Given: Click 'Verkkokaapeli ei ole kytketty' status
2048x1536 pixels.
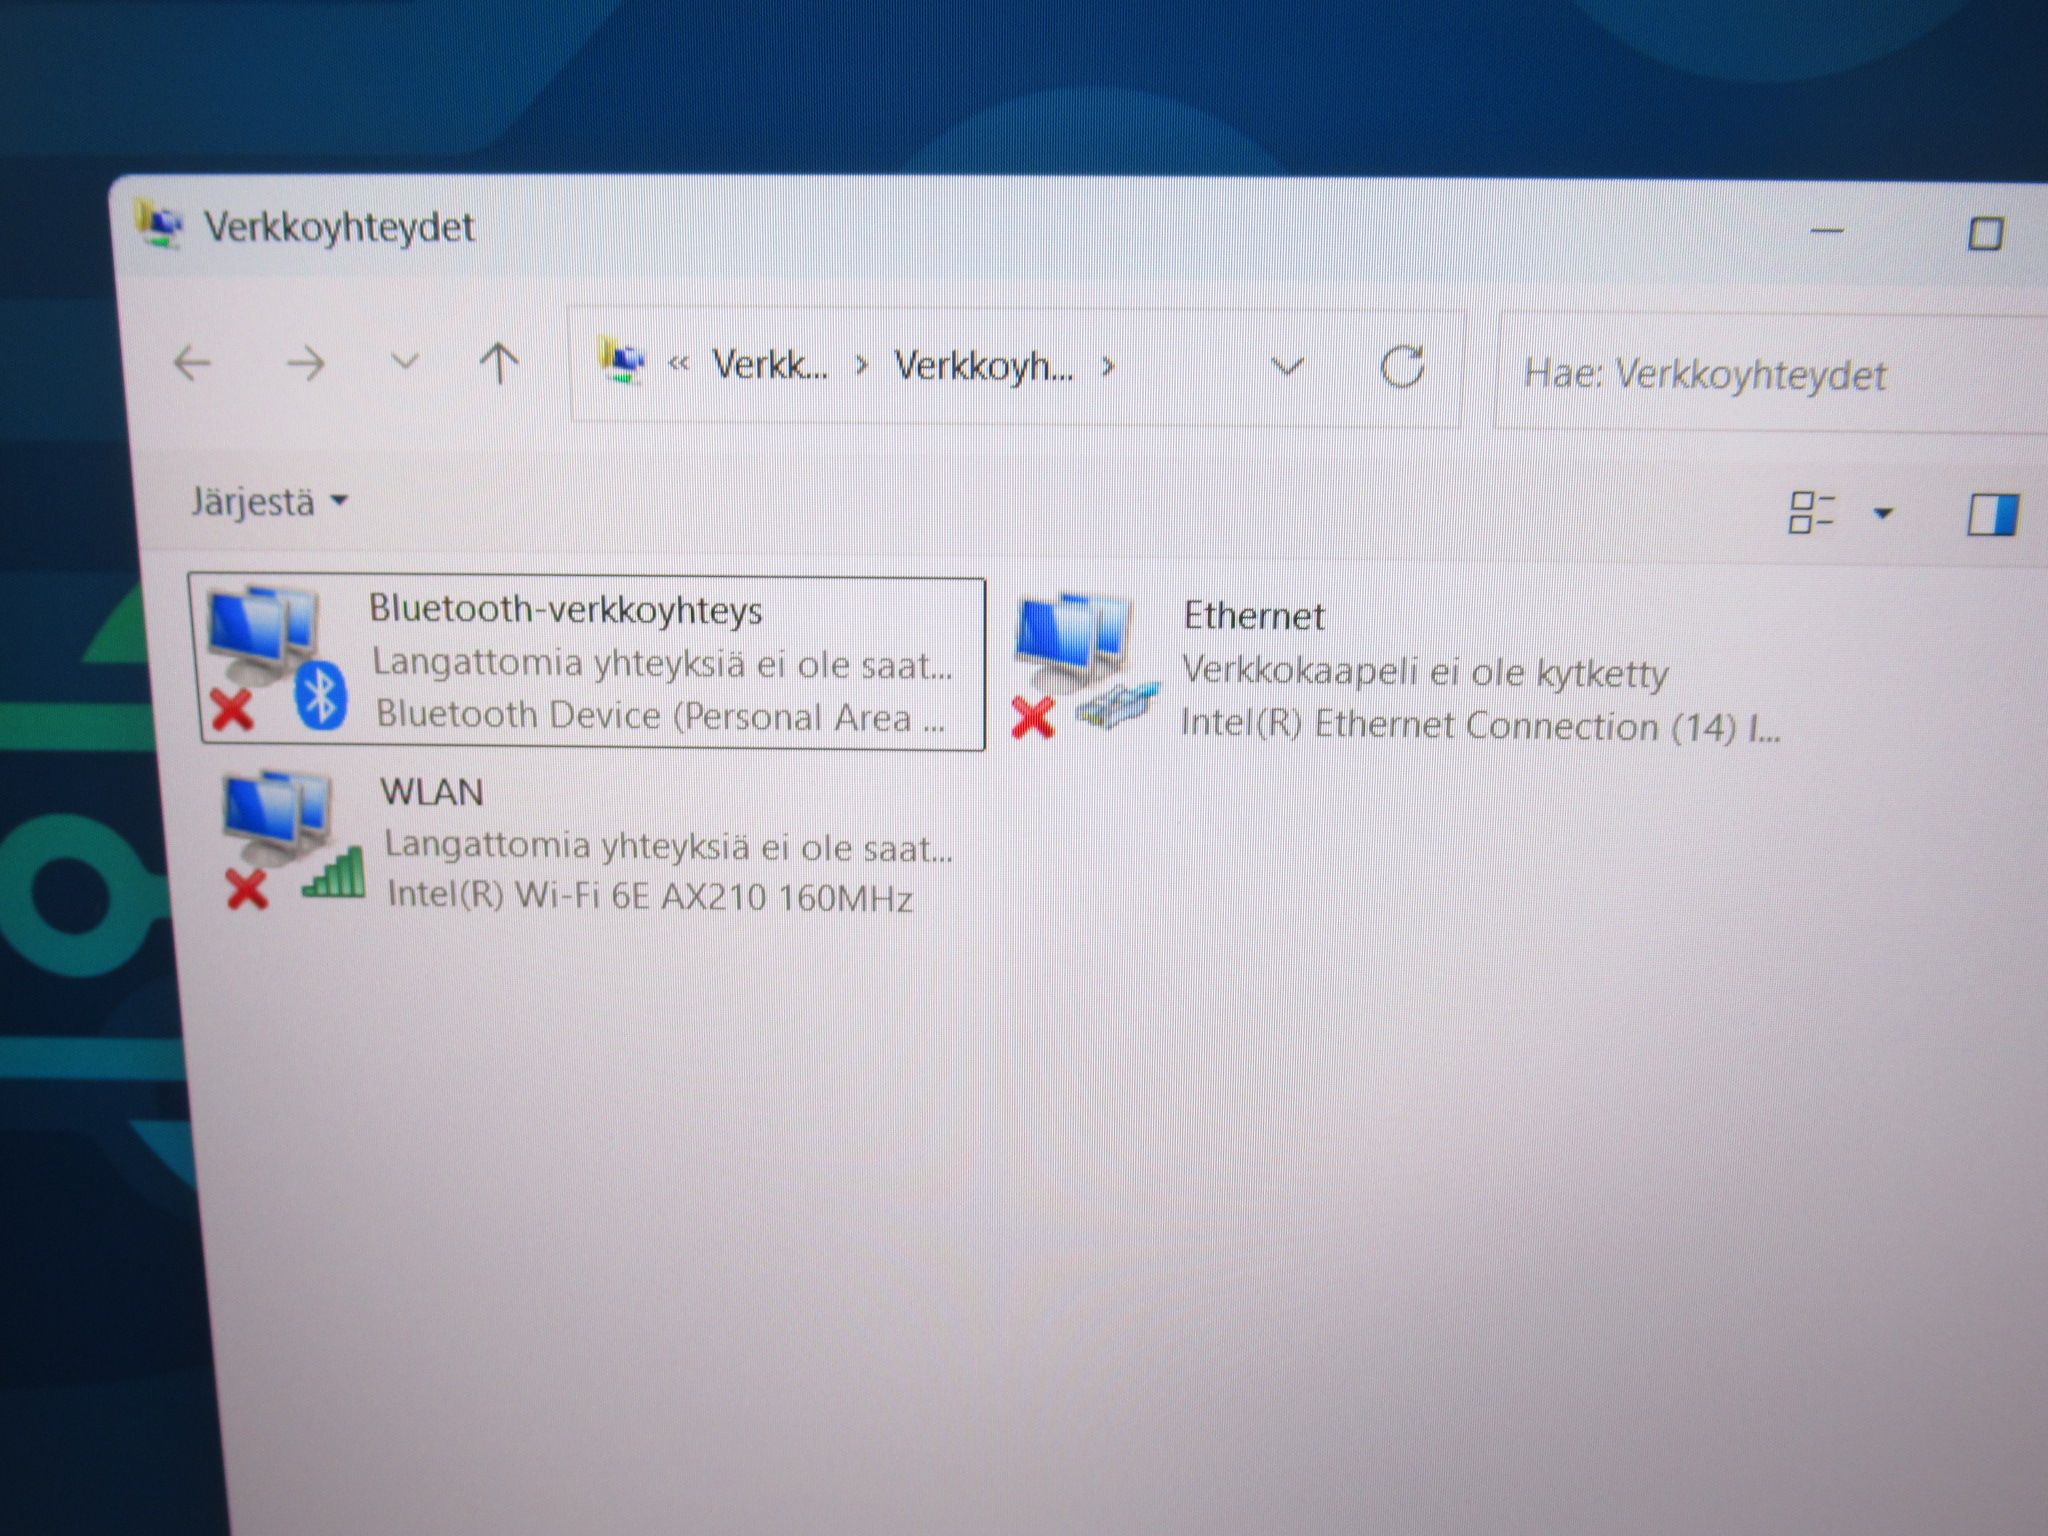Looking at the screenshot, I should (1425, 672).
